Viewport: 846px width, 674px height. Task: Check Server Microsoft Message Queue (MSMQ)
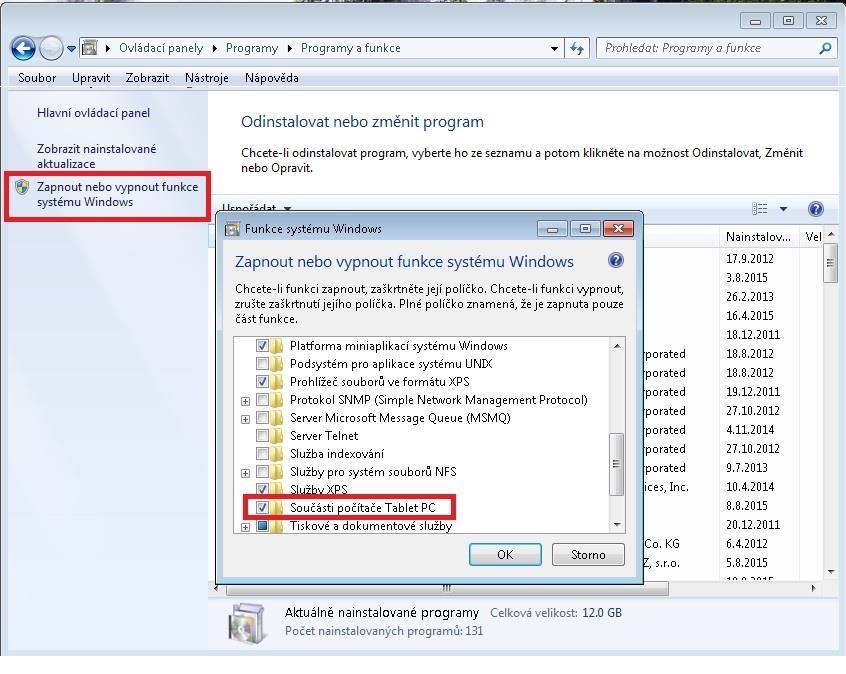(262, 418)
